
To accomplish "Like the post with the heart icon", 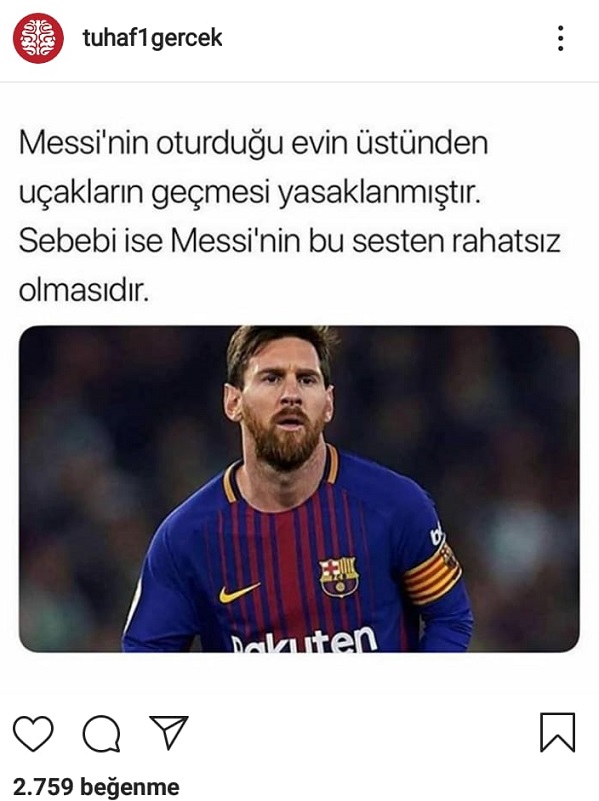I will coord(33,733).
